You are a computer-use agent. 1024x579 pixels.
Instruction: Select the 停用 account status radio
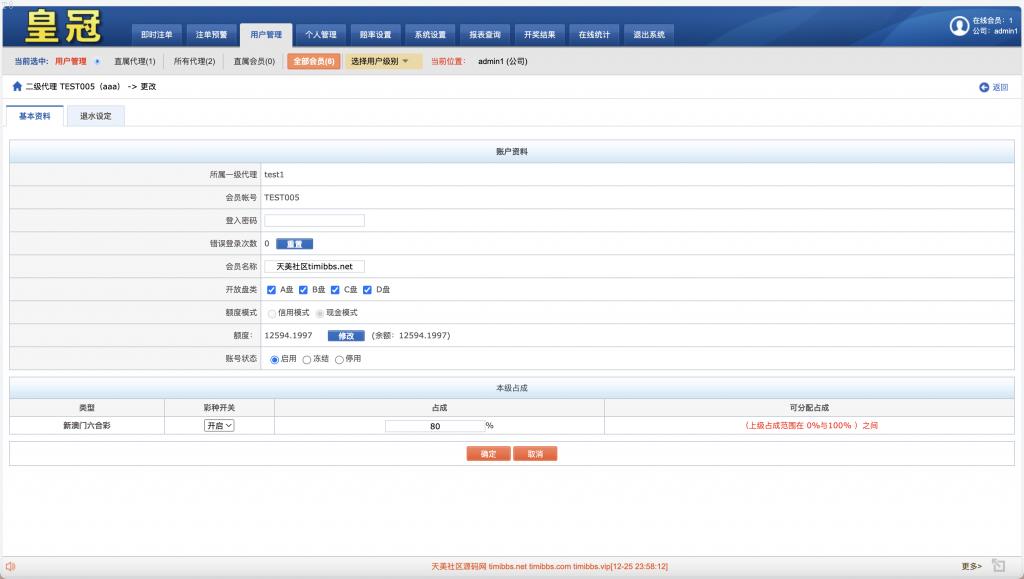(339, 360)
